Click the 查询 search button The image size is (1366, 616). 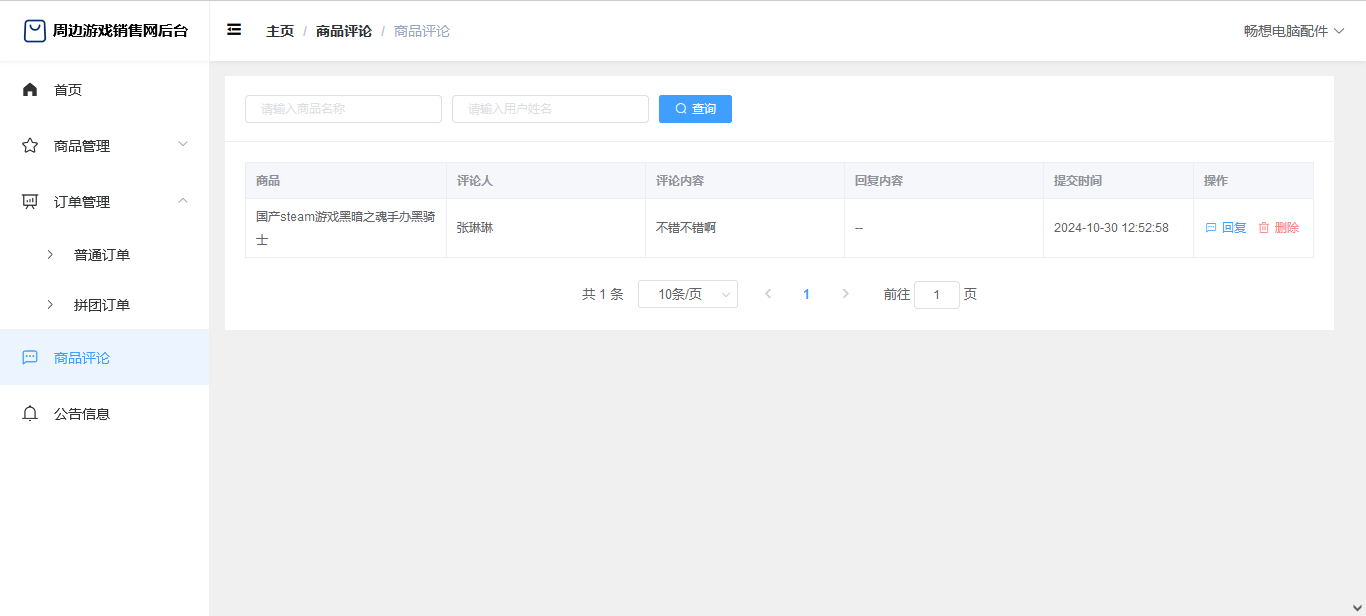(x=695, y=109)
